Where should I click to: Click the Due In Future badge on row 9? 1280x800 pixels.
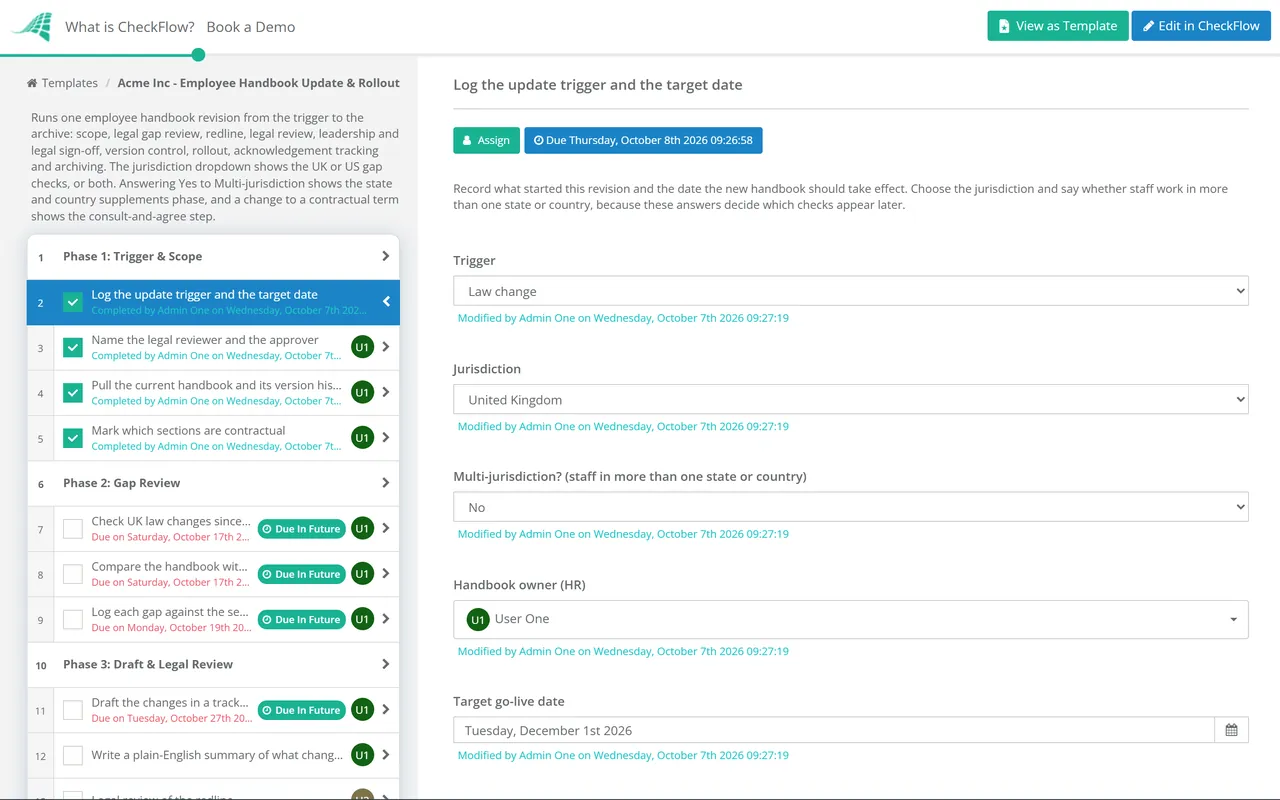301,619
